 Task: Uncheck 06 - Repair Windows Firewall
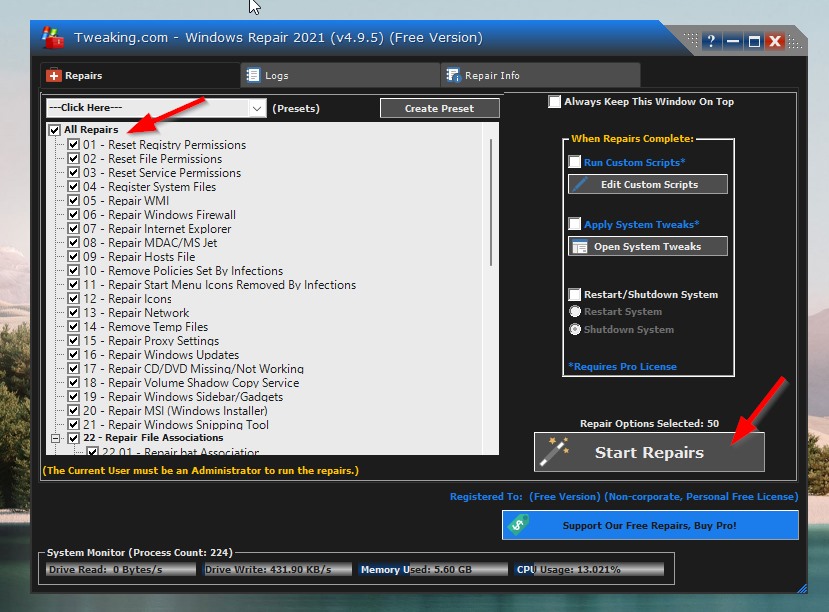pyautogui.click(x=73, y=215)
